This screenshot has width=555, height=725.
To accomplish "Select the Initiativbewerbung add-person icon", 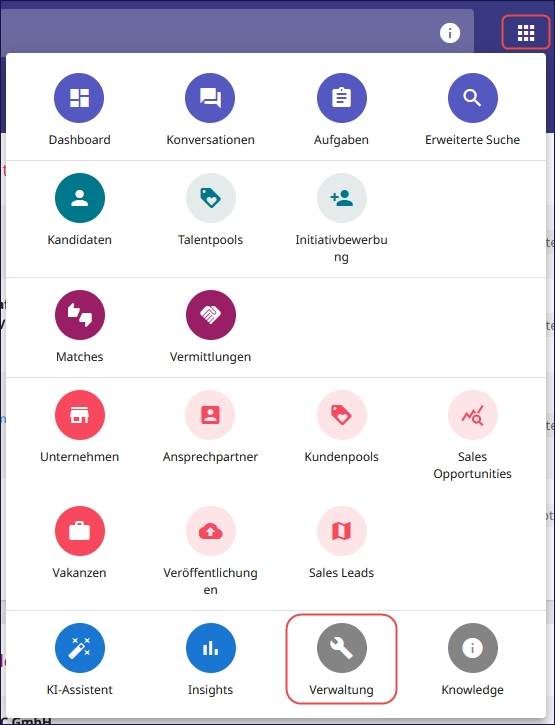I will click(x=341, y=198).
